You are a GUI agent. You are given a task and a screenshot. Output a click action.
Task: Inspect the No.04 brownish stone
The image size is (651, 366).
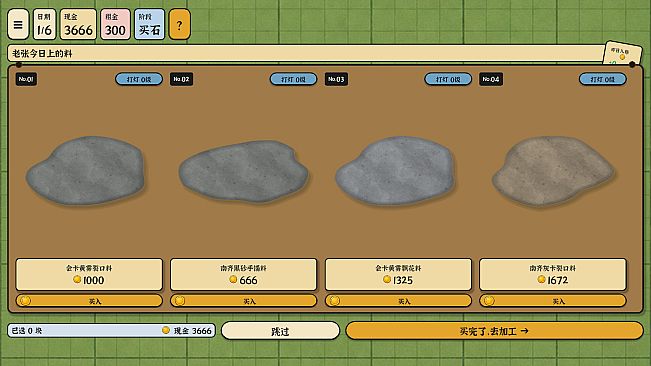[553, 171]
